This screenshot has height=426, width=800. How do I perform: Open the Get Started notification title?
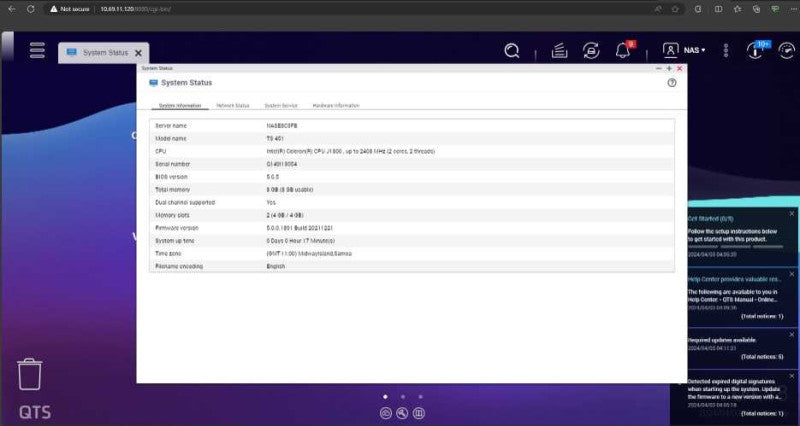(710, 218)
